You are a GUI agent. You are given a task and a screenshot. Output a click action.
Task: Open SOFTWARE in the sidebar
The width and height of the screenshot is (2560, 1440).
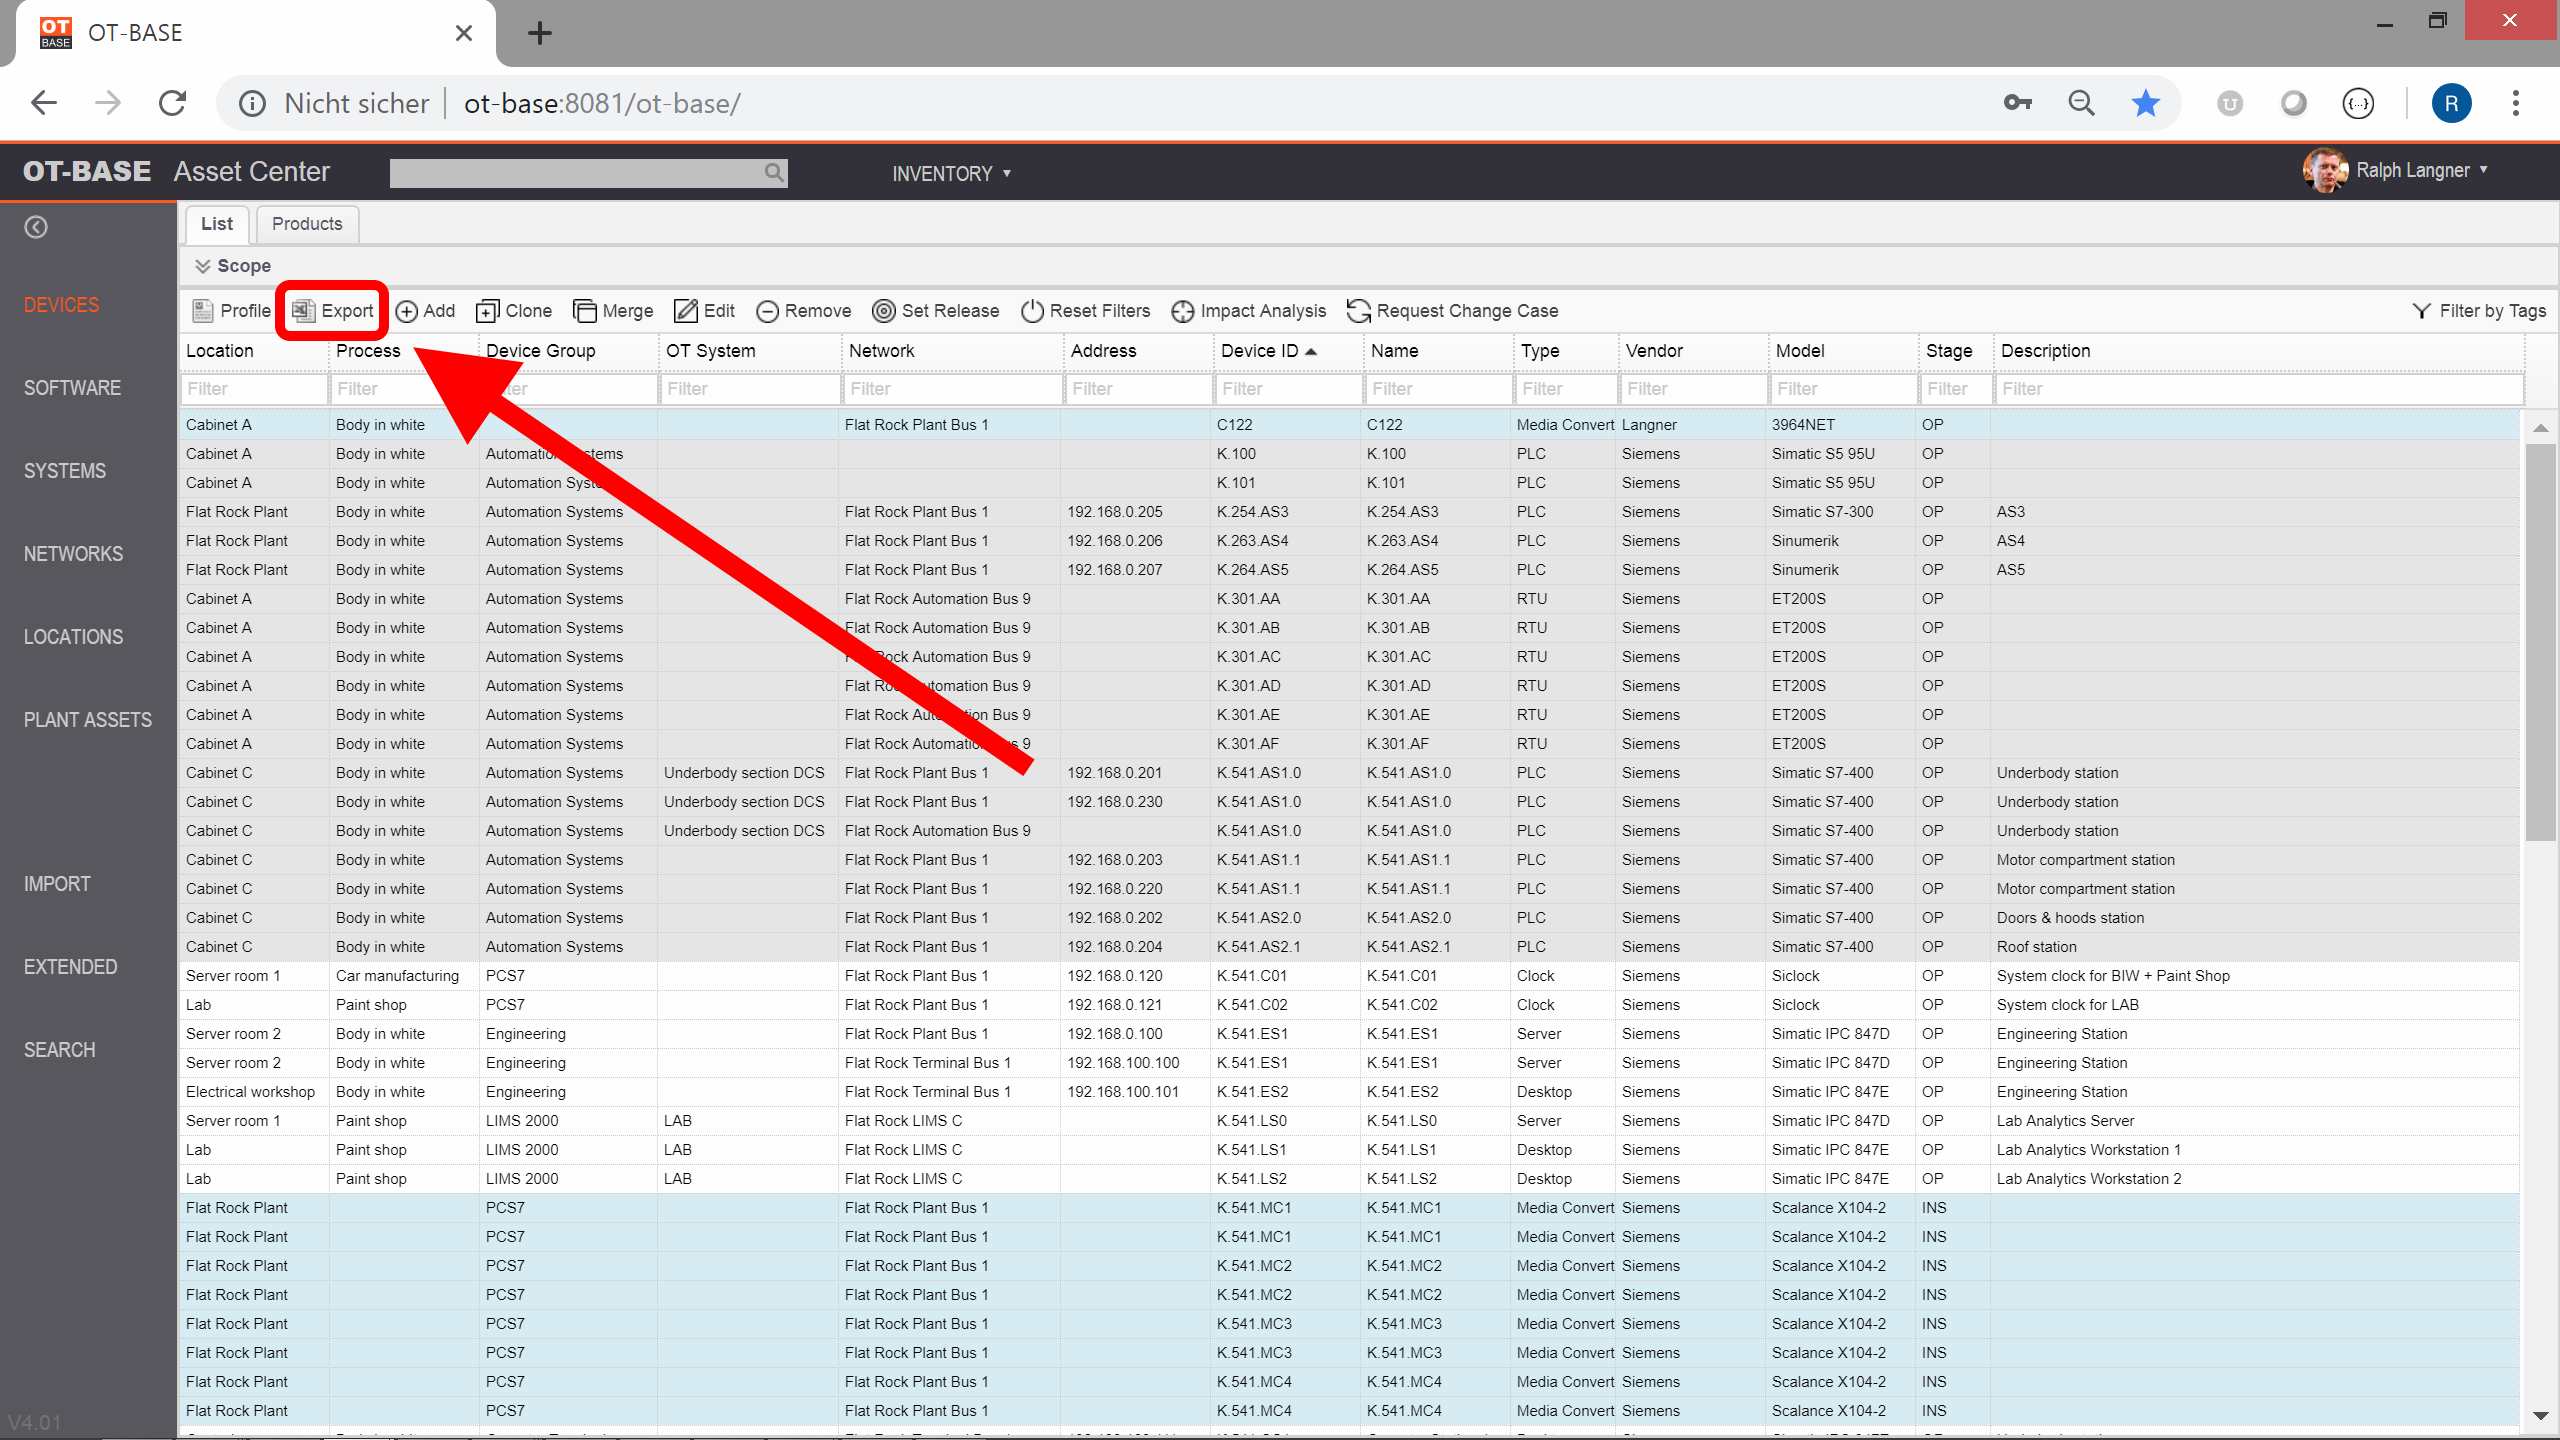(x=72, y=388)
